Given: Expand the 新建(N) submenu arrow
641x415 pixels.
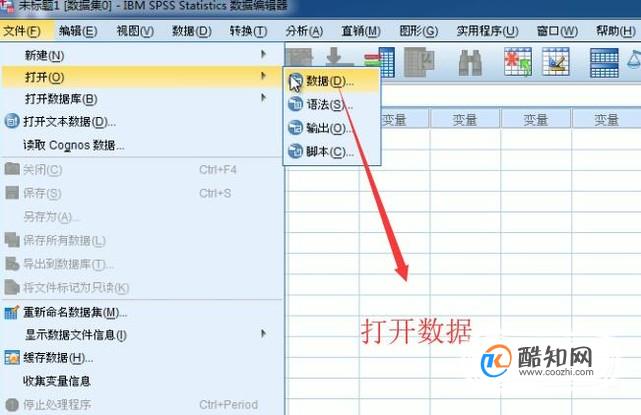Looking at the screenshot, I should click(264, 54).
